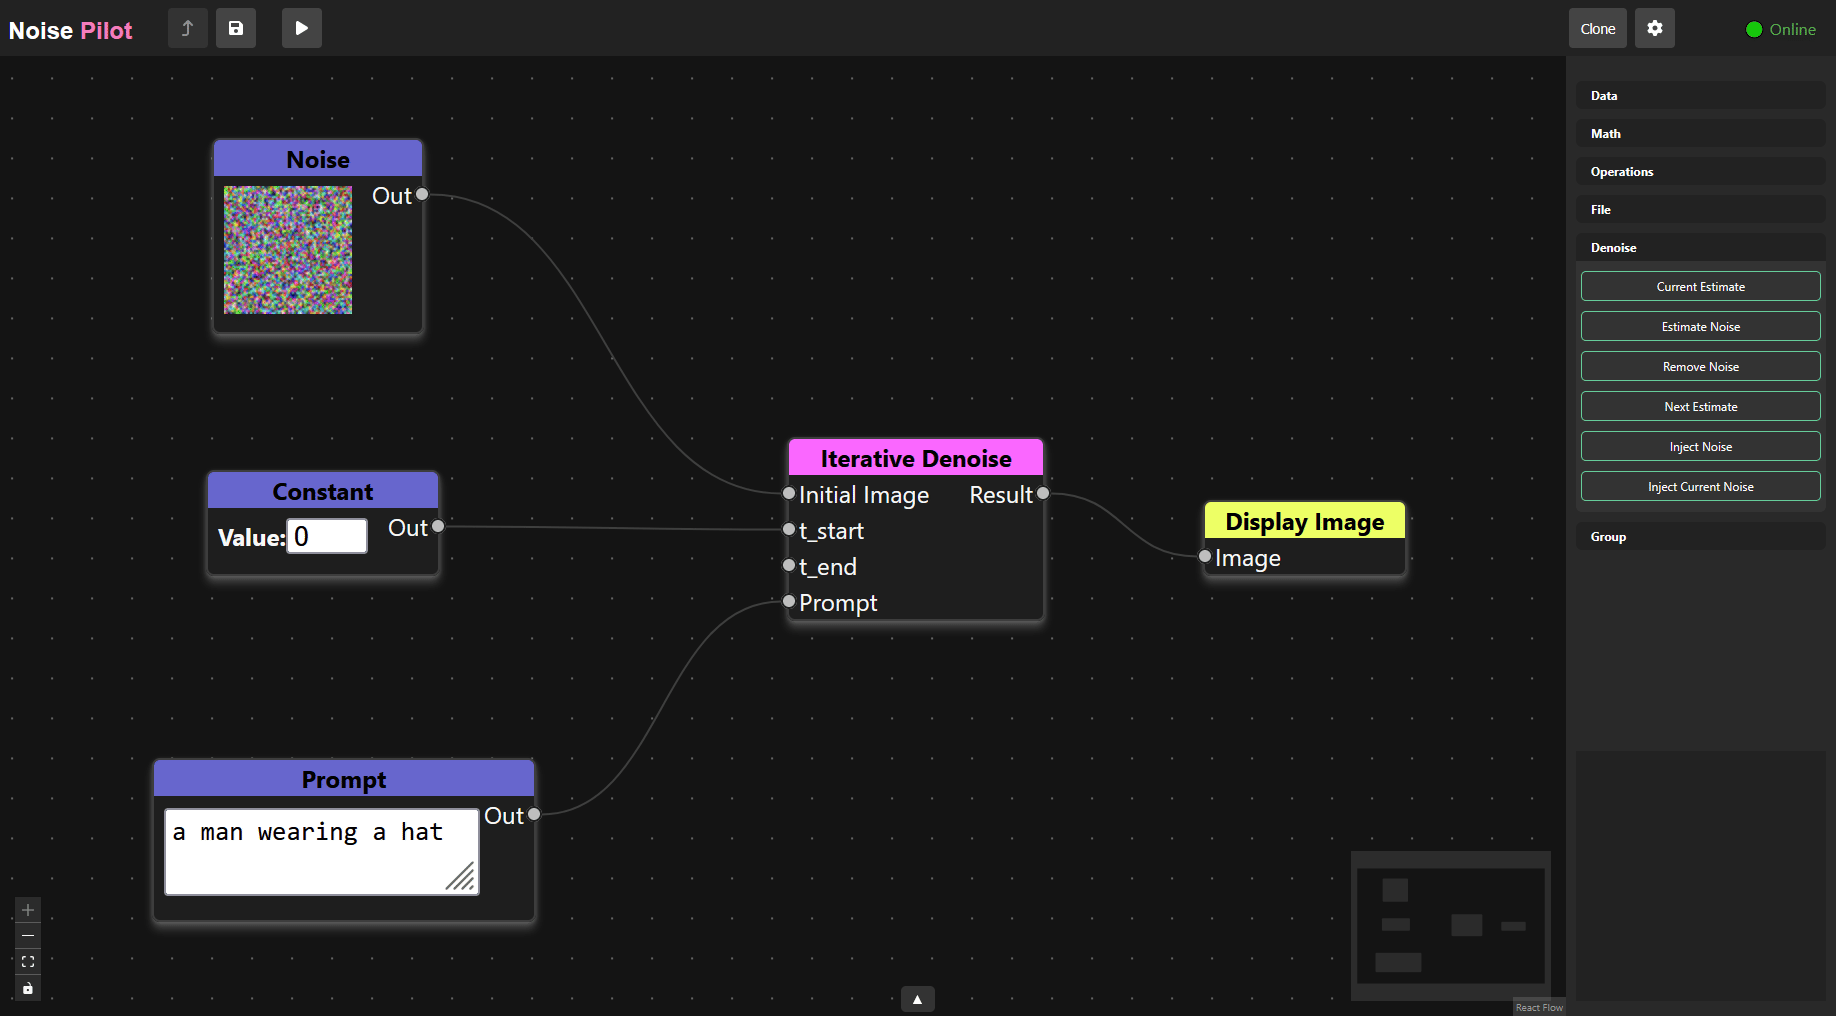Open the settings gear
The width and height of the screenshot is (1836, 1016).
tap(1654, 28)
